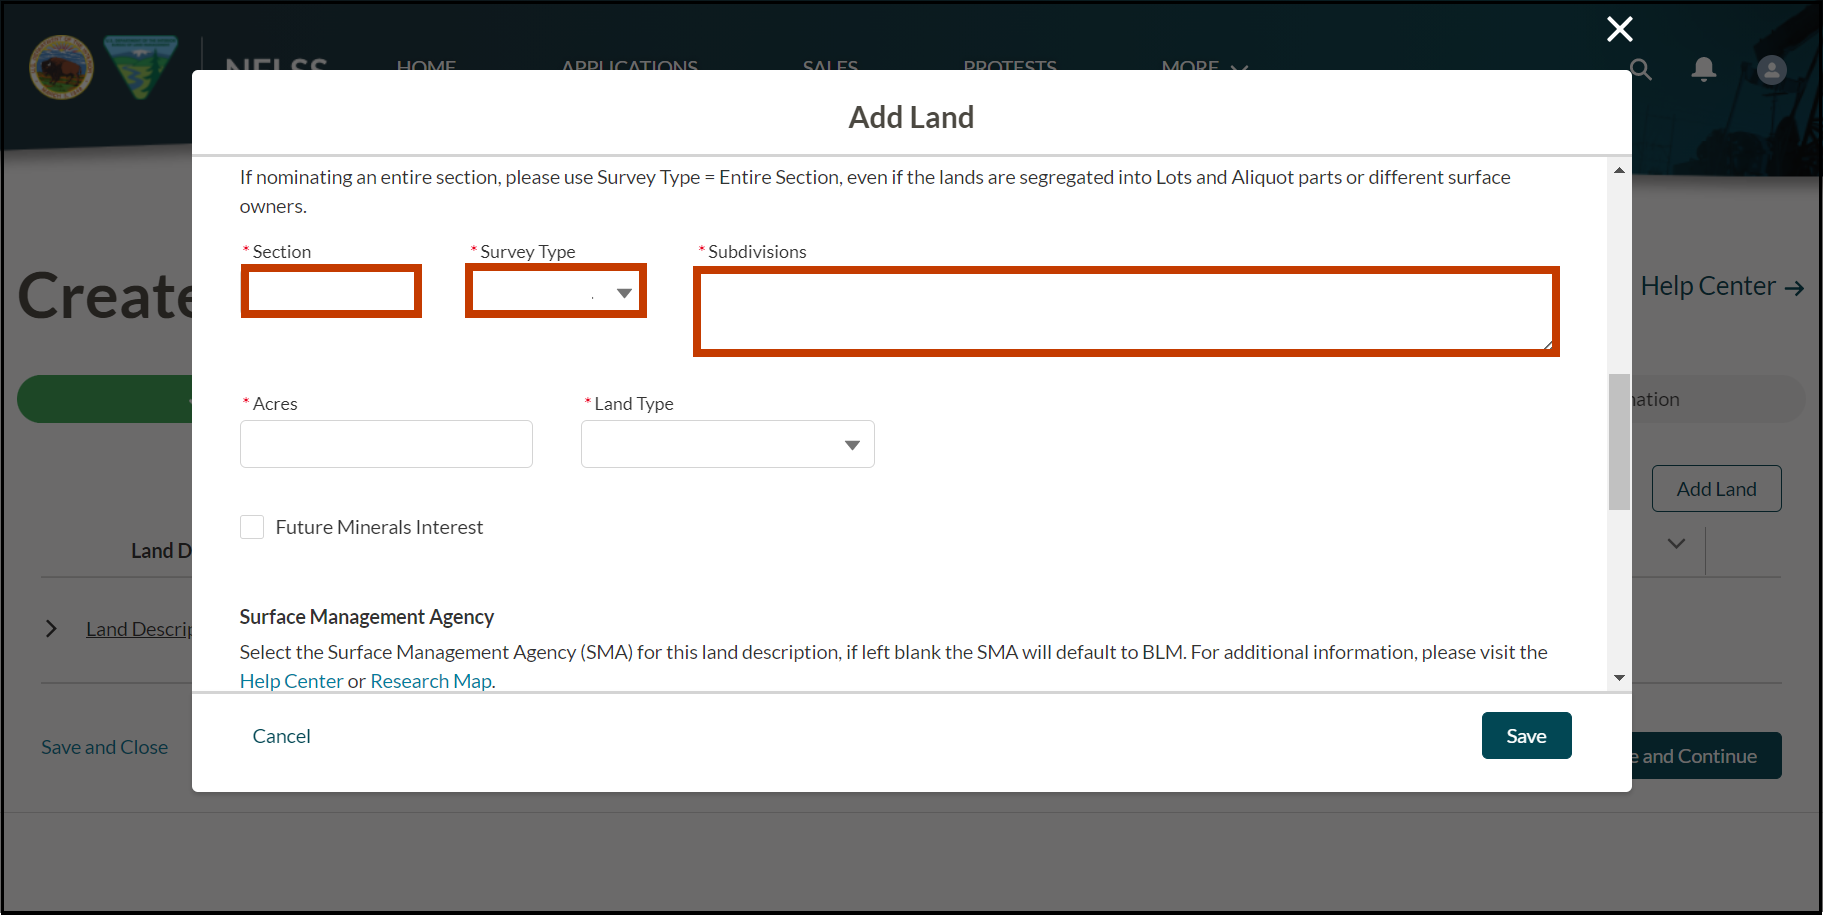Click the Help Center arrow icon
The height and width of the screenshot is (921, 1825).
pos(1792,287)
